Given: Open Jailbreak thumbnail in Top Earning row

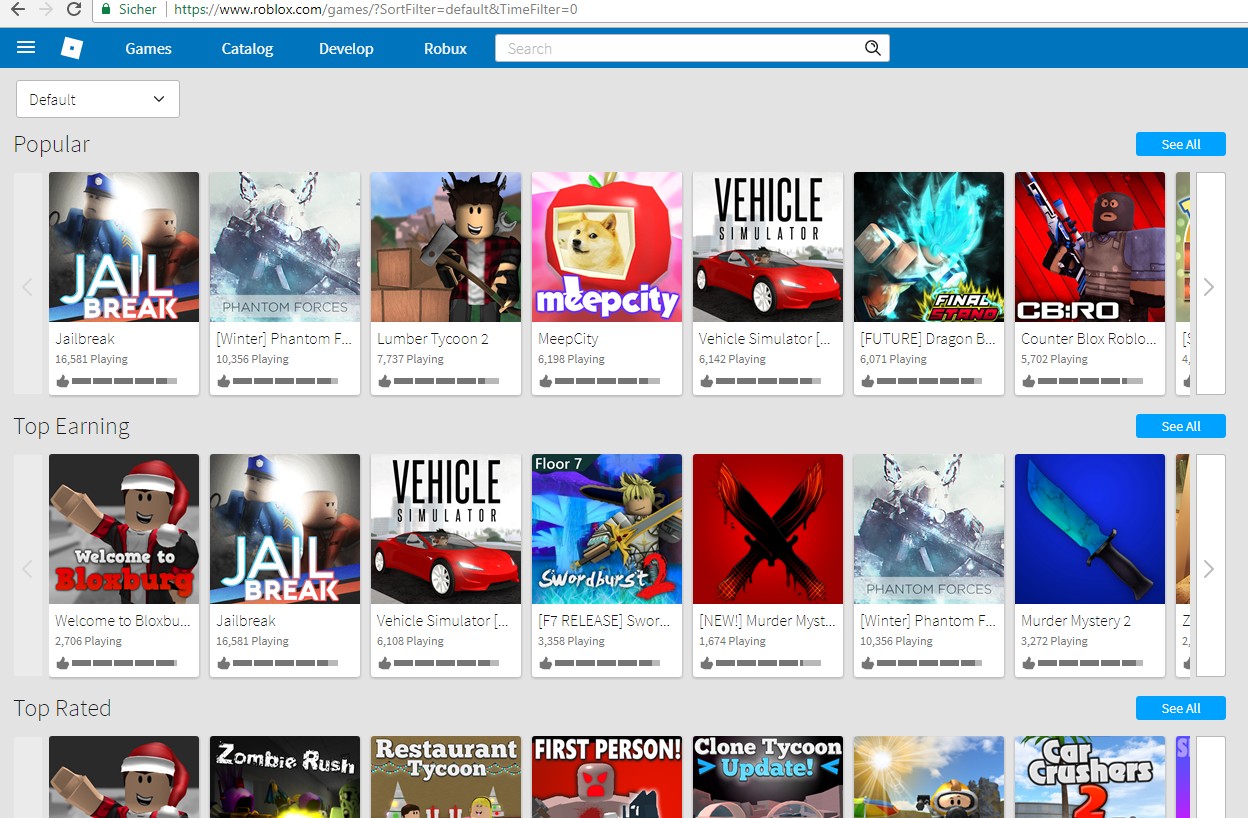Looking at the screenshot, I should point(285,529).
